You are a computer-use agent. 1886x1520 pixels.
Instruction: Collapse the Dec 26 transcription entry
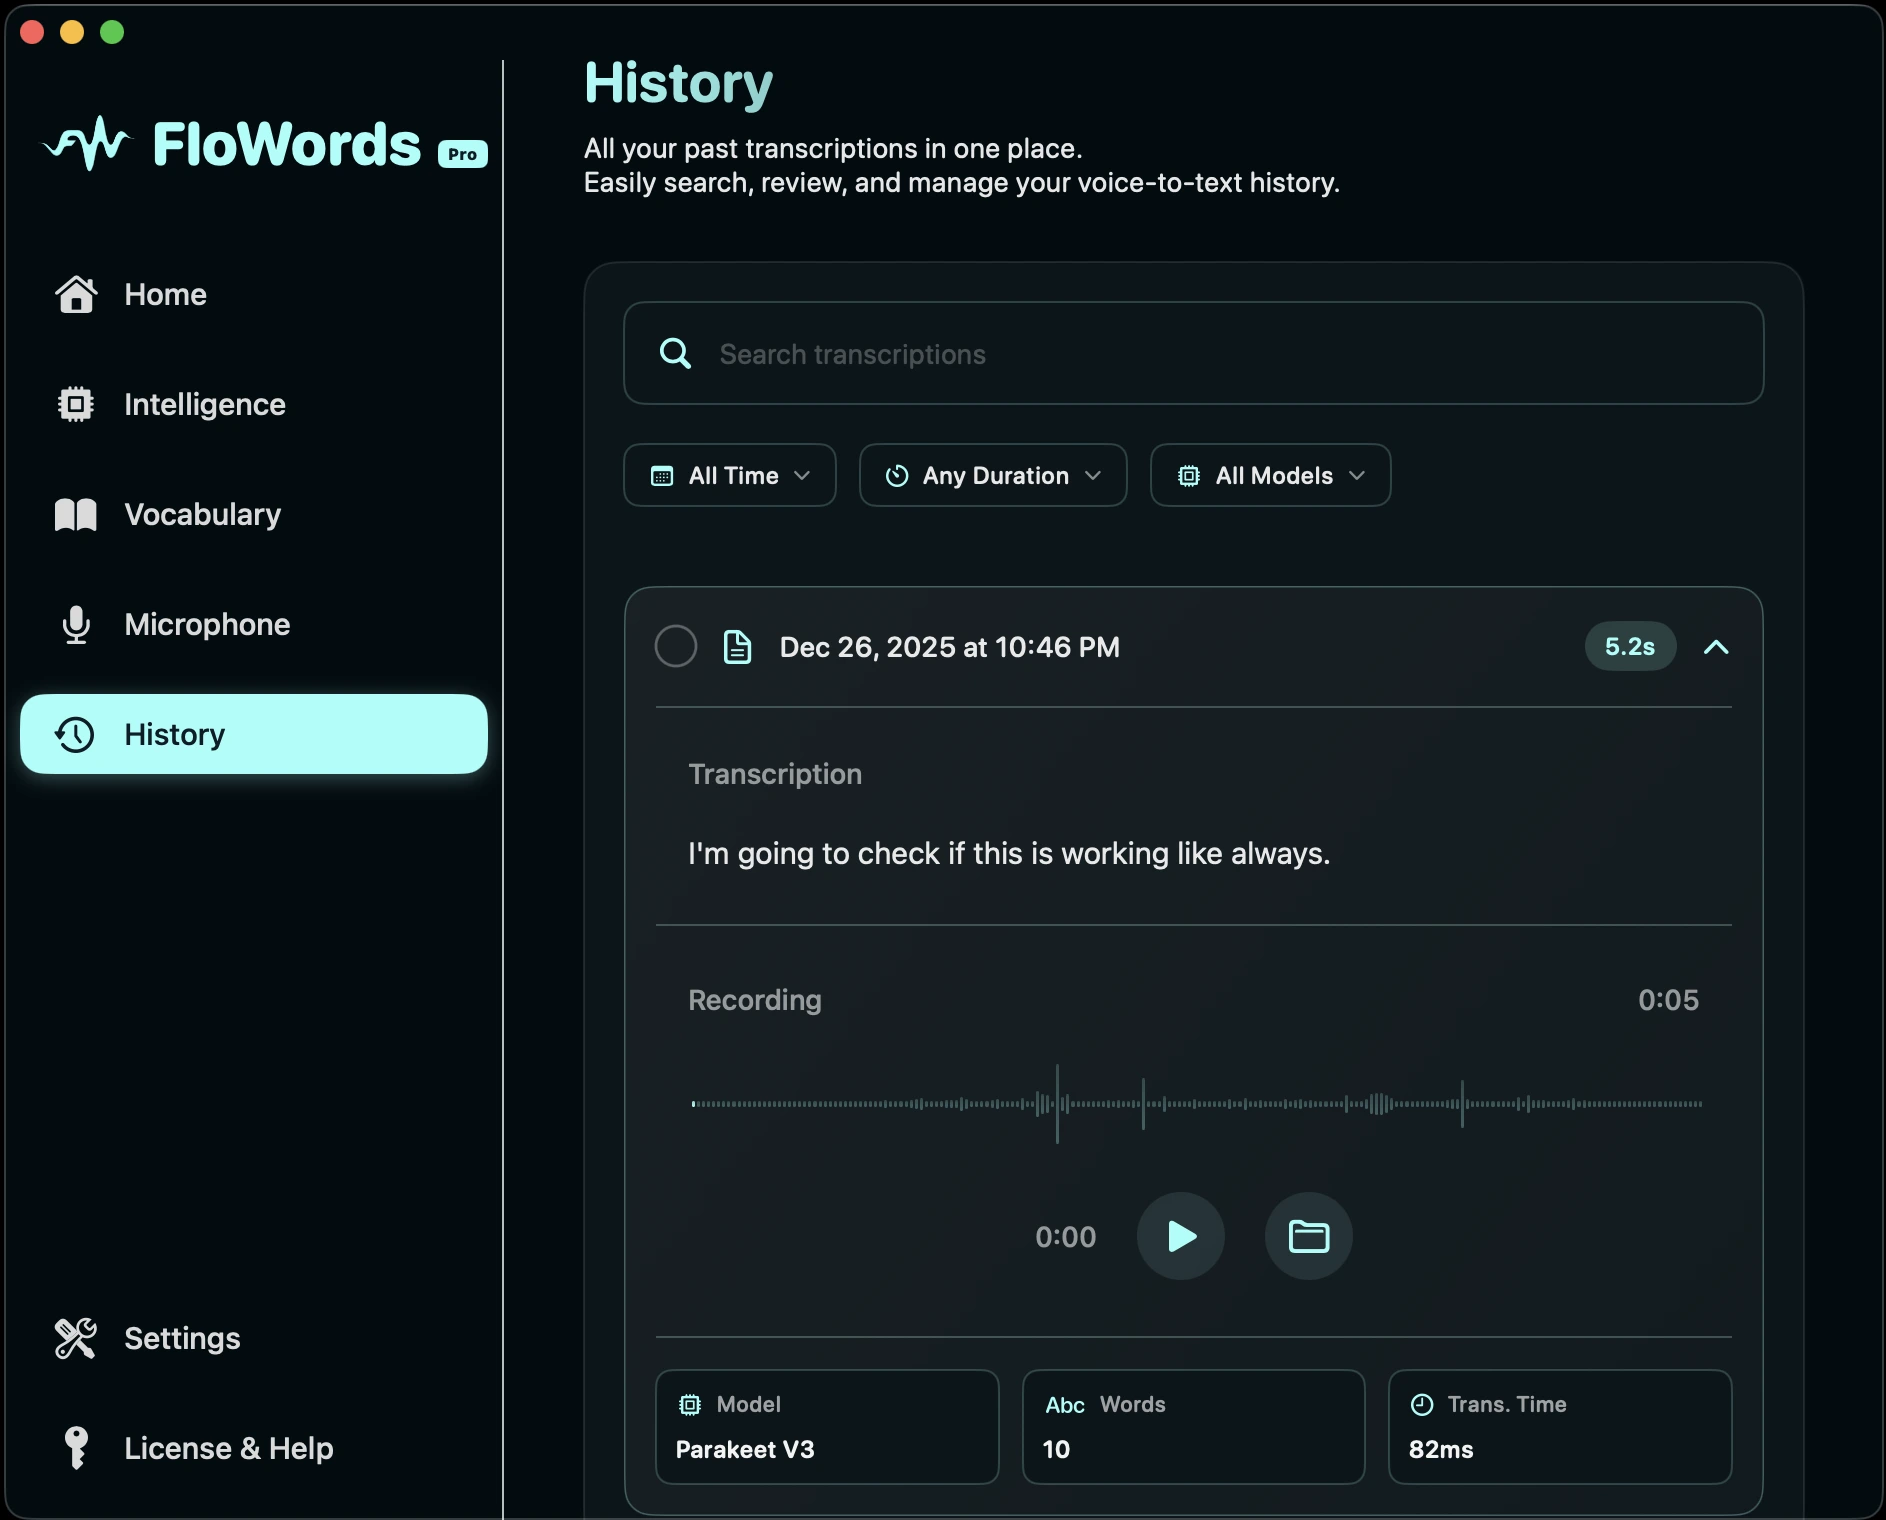(1716, 646)
